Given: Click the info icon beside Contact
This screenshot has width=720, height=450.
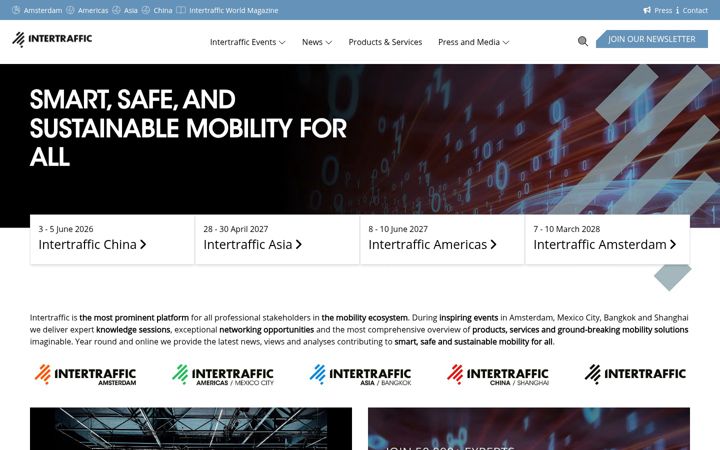Looking at the screenshot, I should point(677,10).
